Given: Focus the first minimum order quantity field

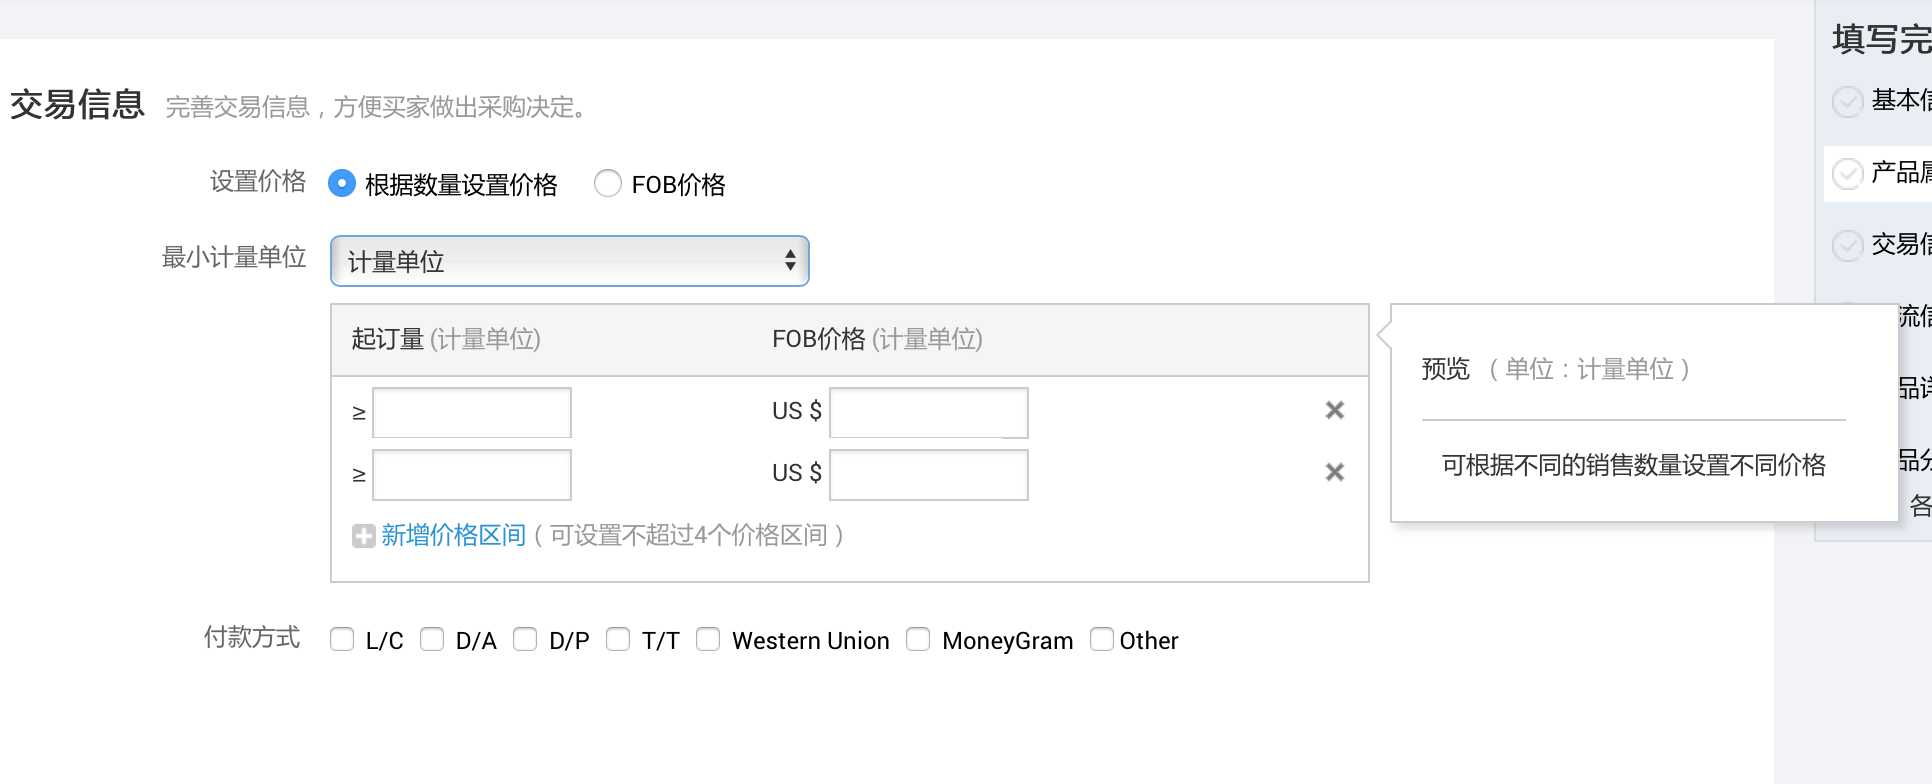Looking at the screenshot, I should [x=472, y=412].
